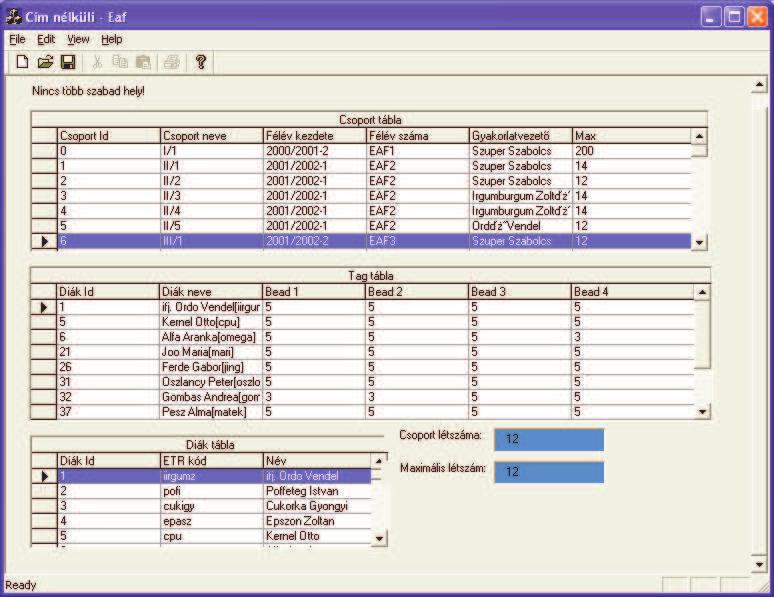Viewport: 774px width, 597px height.
Task: Click ETR kód 'epasz' cell
Action: click(x=211, y=521)
